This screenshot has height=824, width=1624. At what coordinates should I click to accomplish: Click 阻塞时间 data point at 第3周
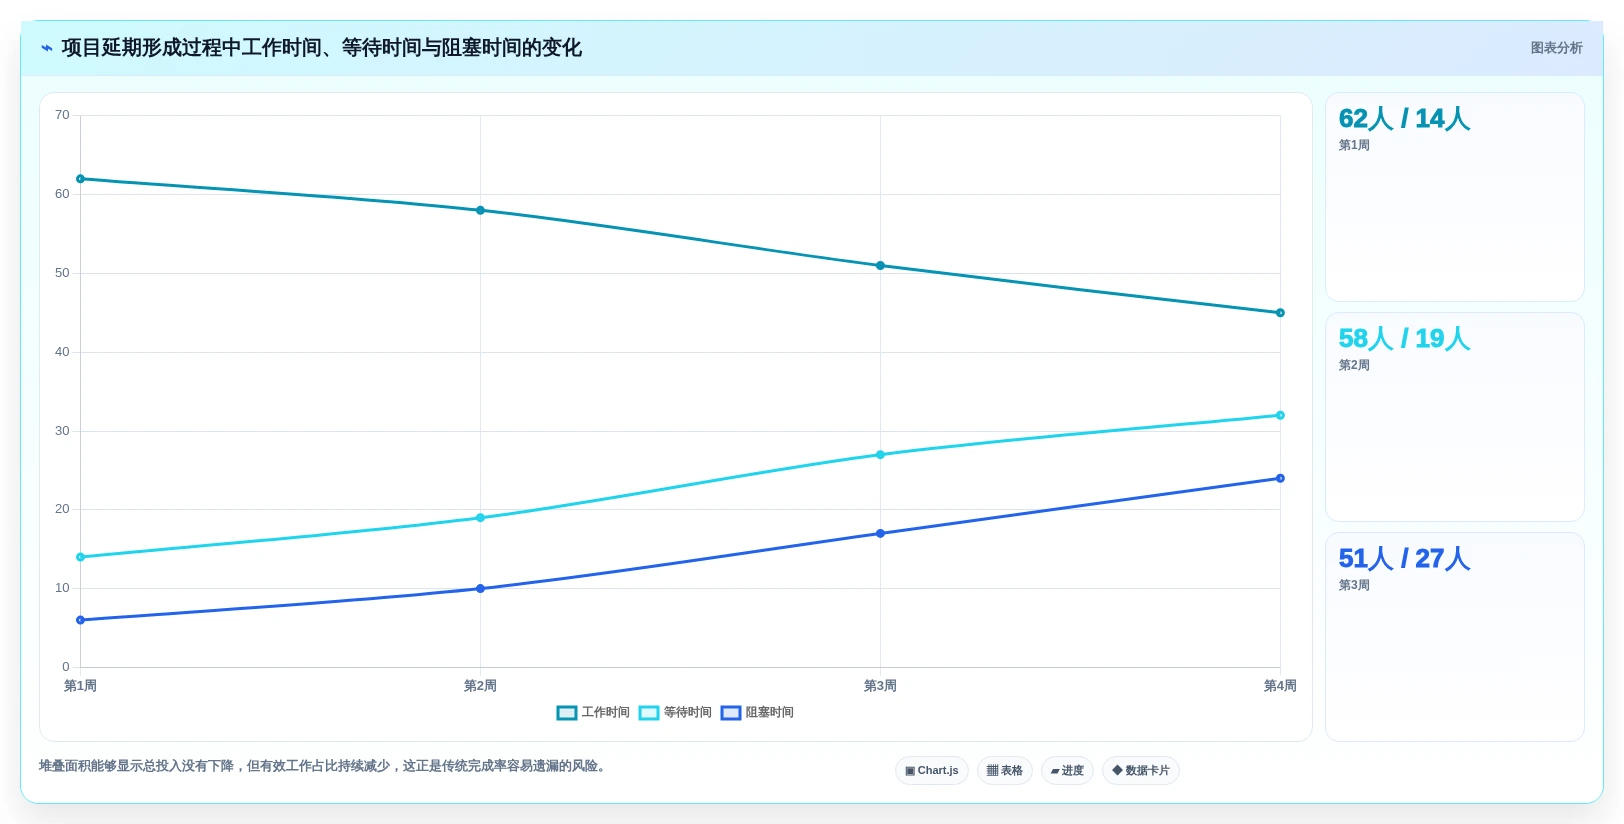tap(880, 533)
